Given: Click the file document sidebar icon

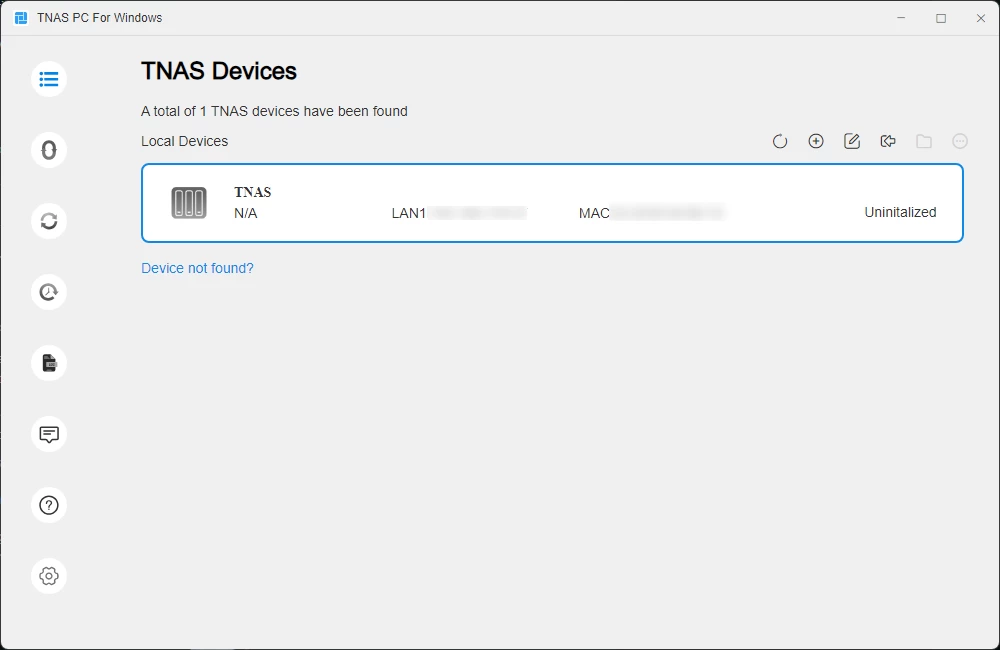Looking at the screenshot, I should (x=49, y=363).
